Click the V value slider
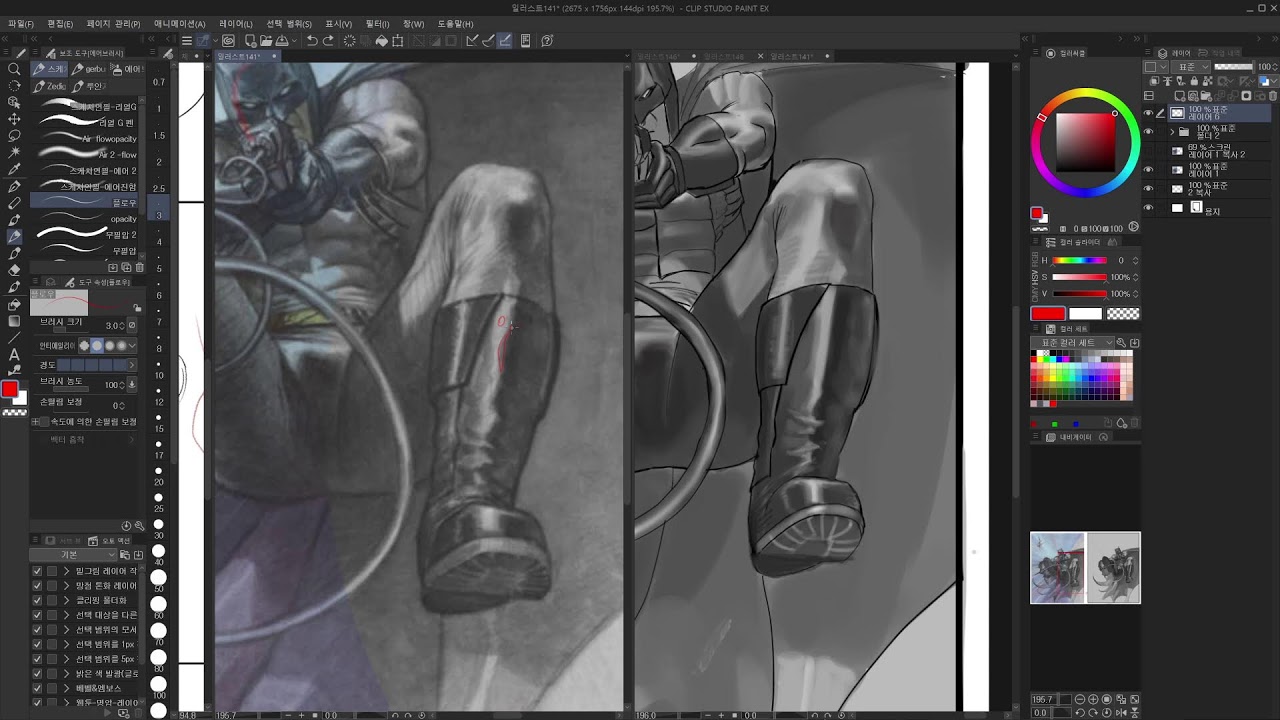 pyautogui.click(x=1081, y=294)
